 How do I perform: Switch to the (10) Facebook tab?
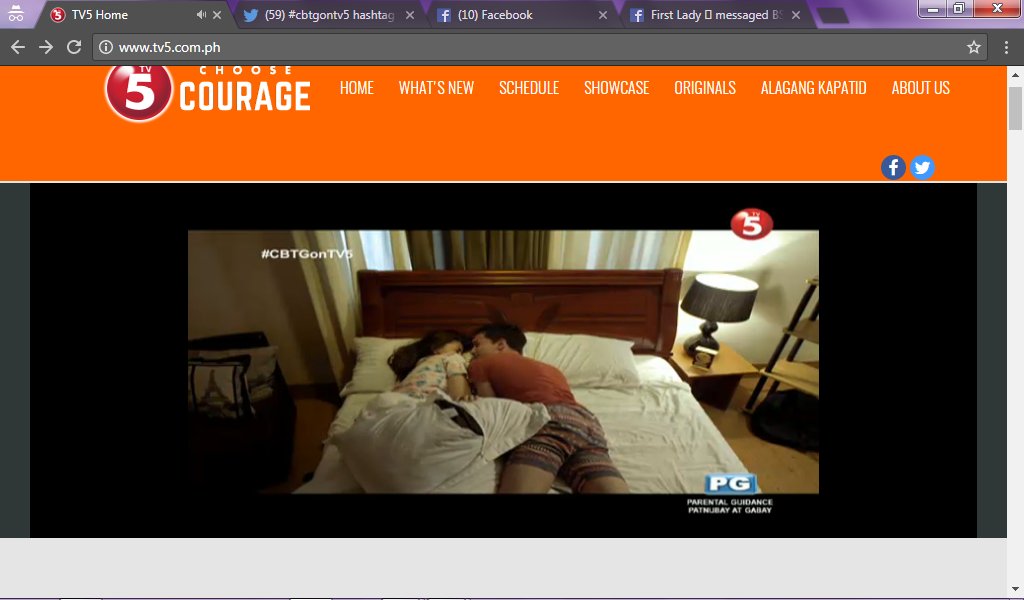[x=522, y=14]
